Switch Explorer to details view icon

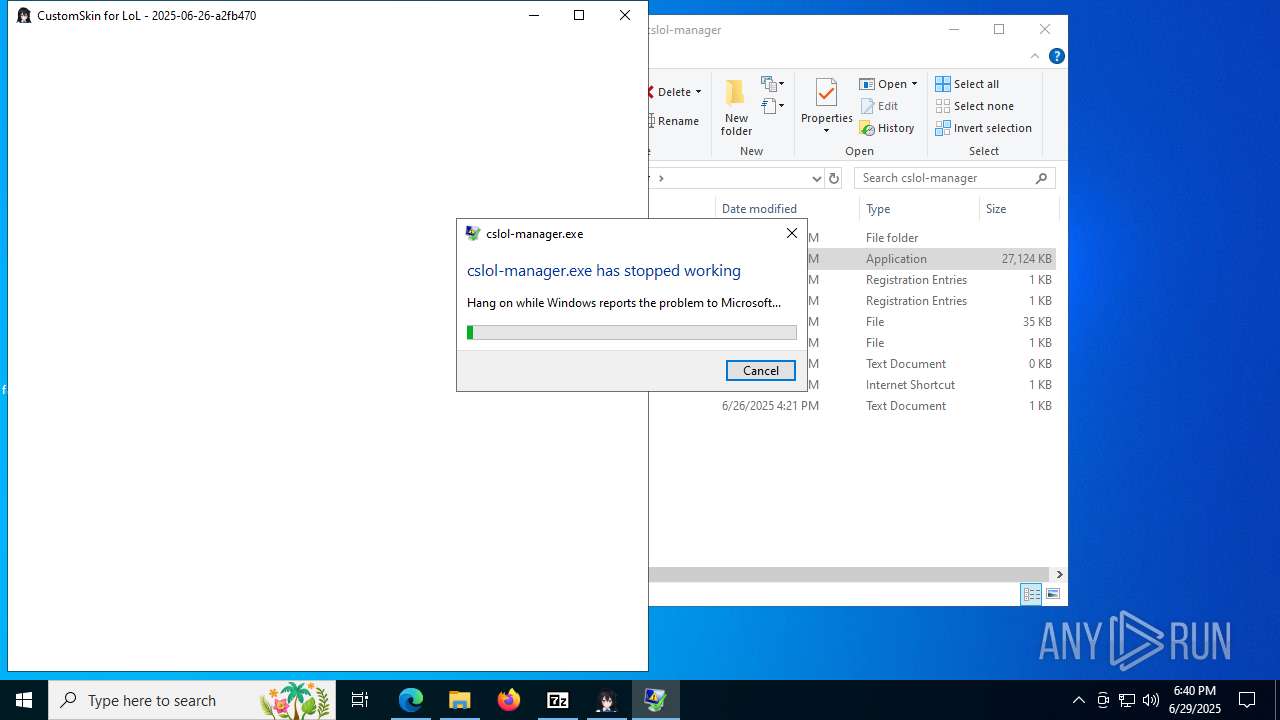(1031, 594)
